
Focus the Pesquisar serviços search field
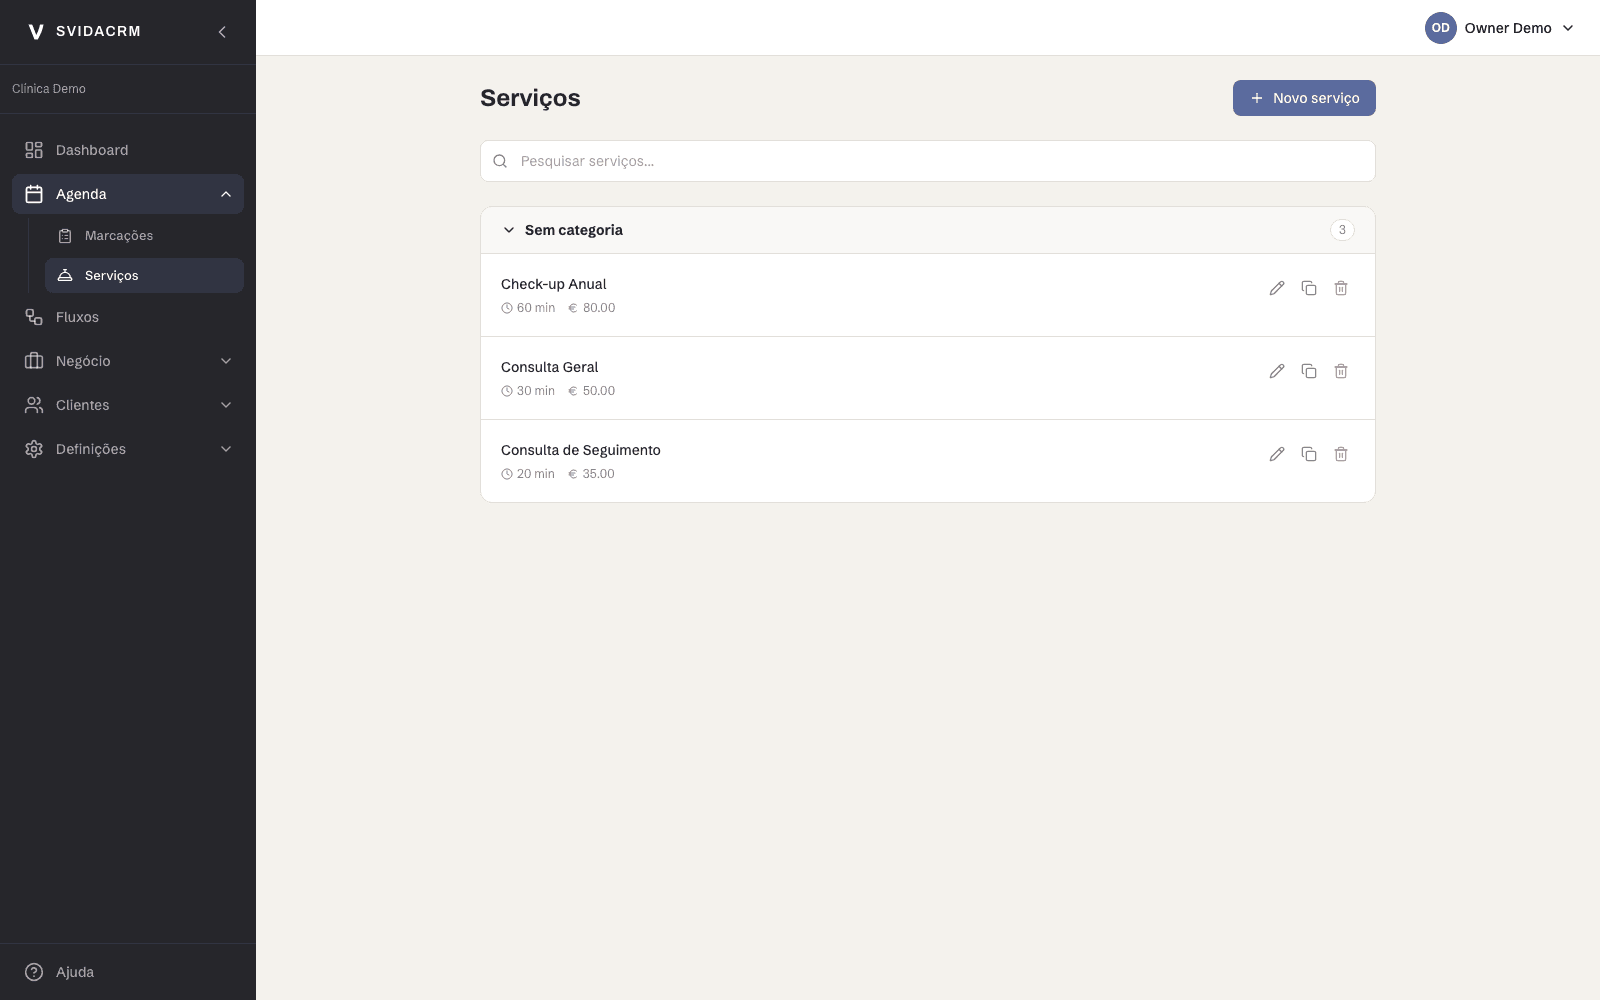click(928, 161)
